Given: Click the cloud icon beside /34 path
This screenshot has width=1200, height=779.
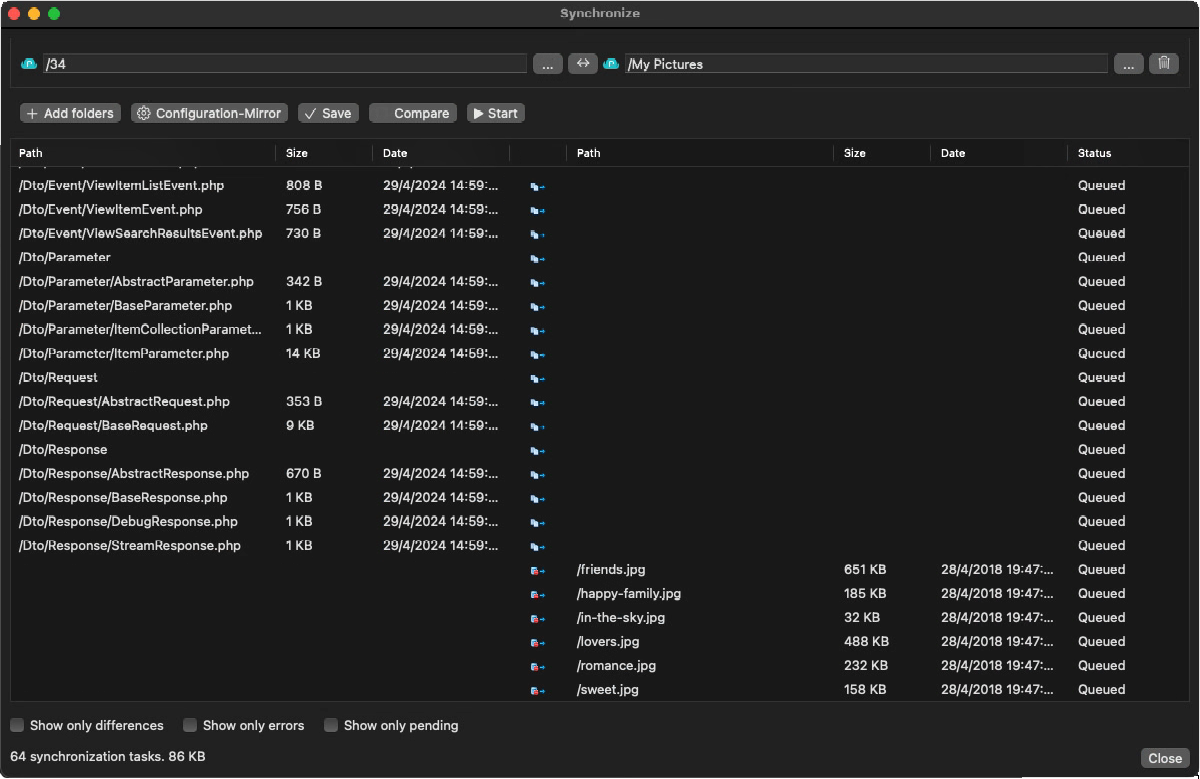Looking at the screenshot, I should point(29,64).
